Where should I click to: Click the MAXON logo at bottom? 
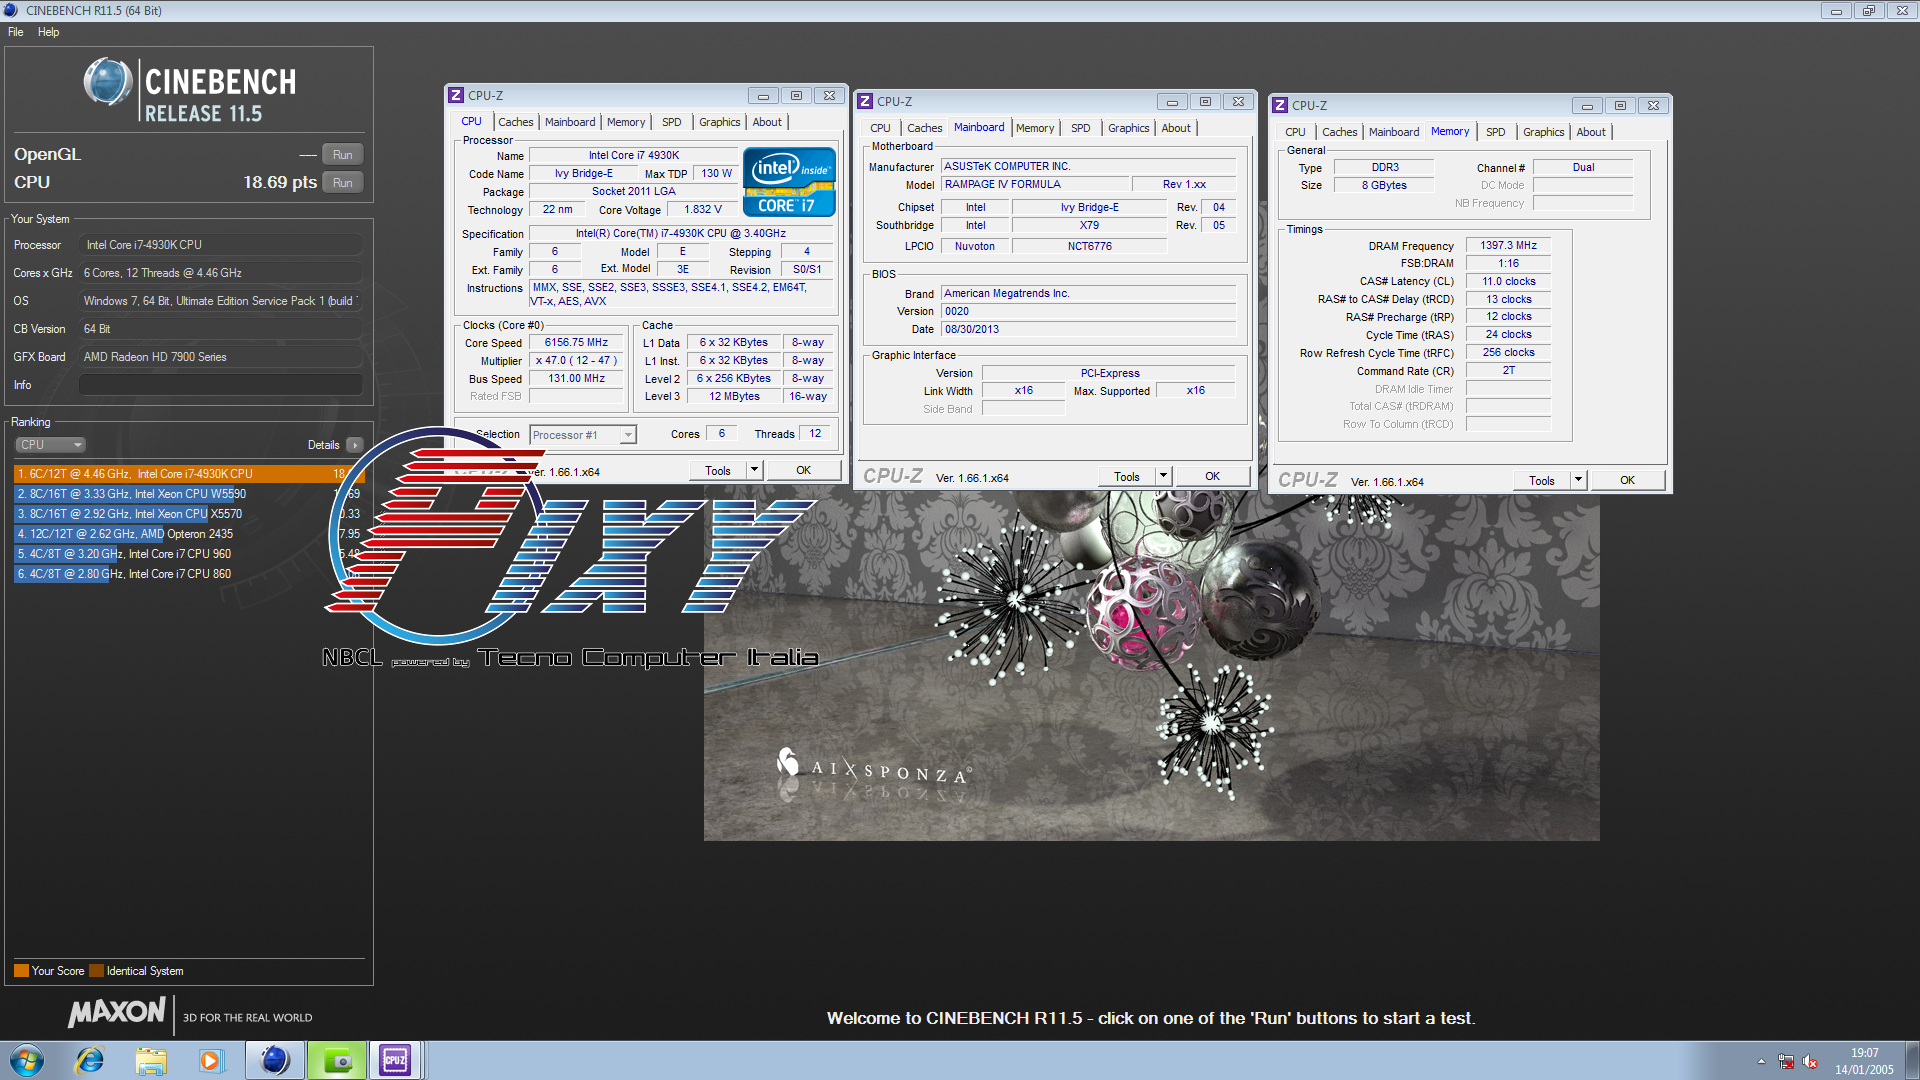116,1012
